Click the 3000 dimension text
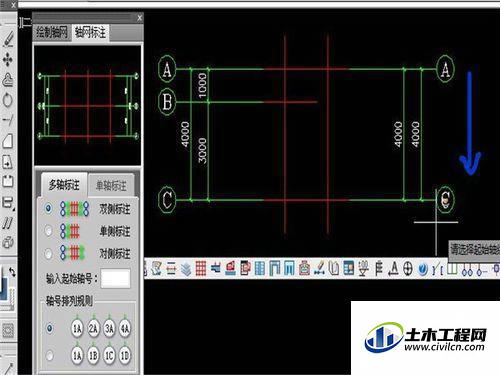 tap(202, 150)
